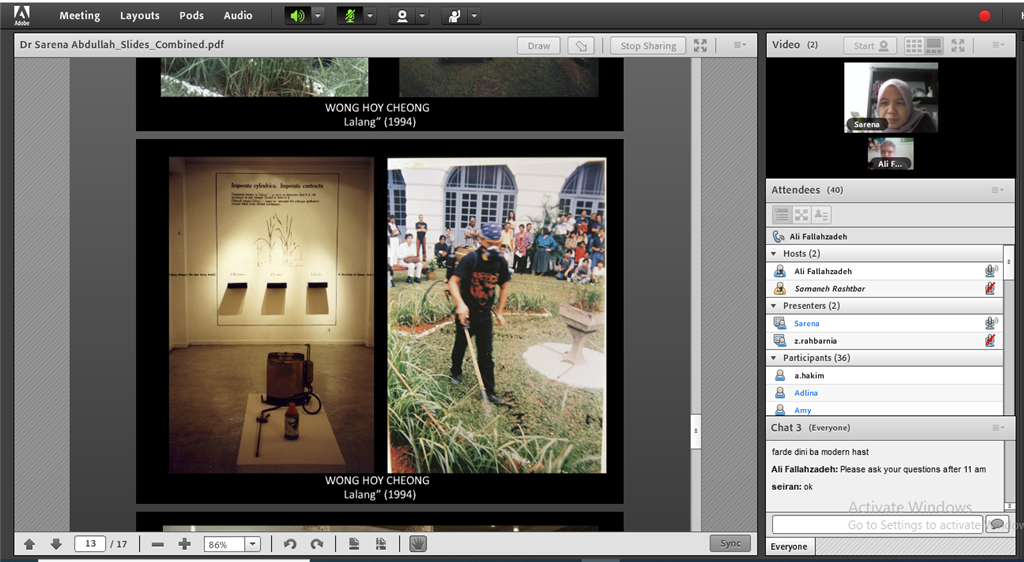1024x562 pixels.
Task: Toggle the Sync button
Action: [x=730, y=544]
